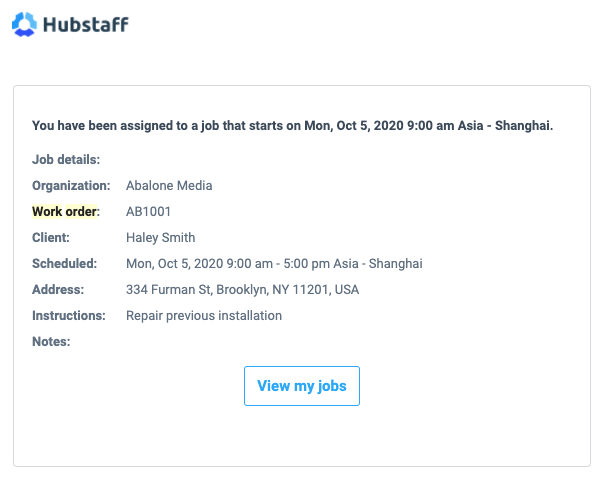
Task: Click the Hubstaff brand name text
Action: click(86, 25)
